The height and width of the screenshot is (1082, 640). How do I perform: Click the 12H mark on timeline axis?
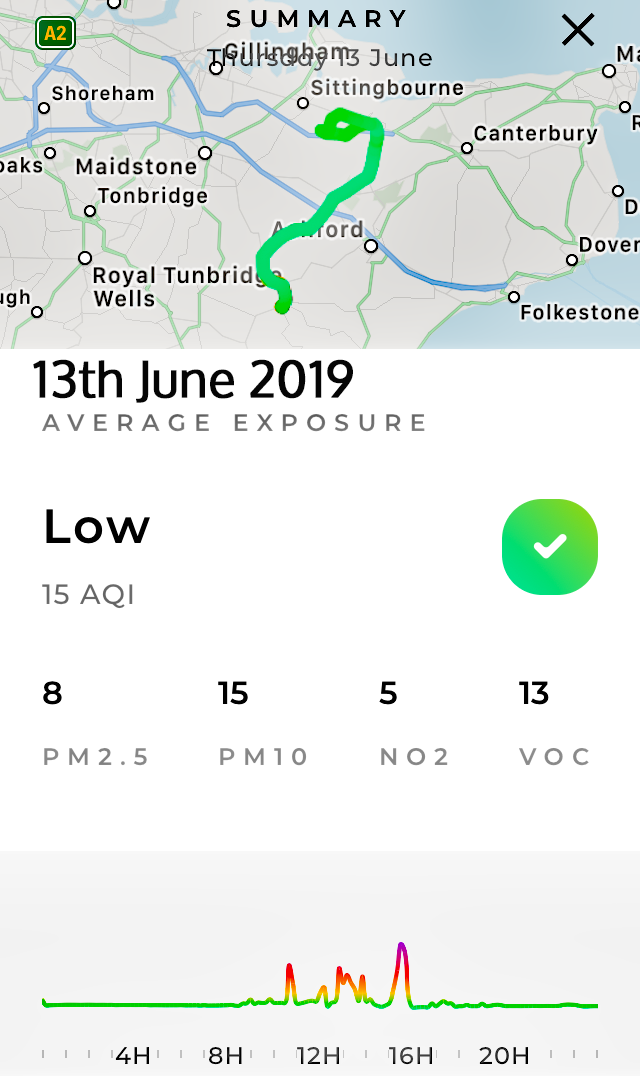pyautogui.click(x=318, y=1055)
